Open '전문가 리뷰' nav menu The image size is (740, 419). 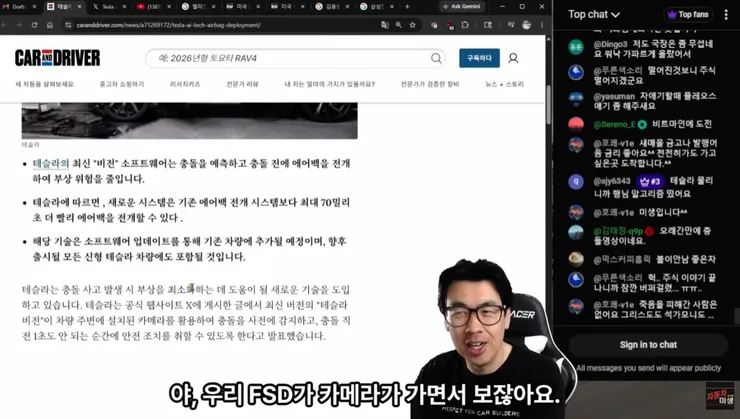coord(242,84)
